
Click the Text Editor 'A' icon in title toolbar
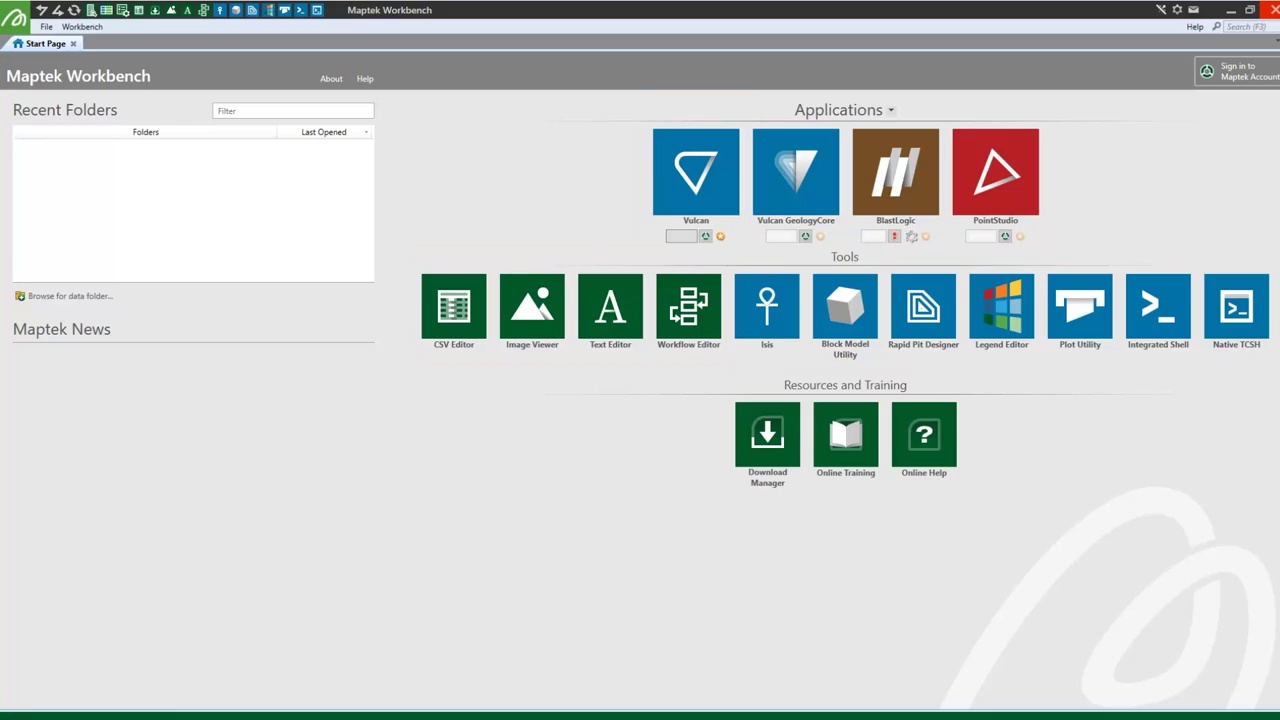click(187, 10)
